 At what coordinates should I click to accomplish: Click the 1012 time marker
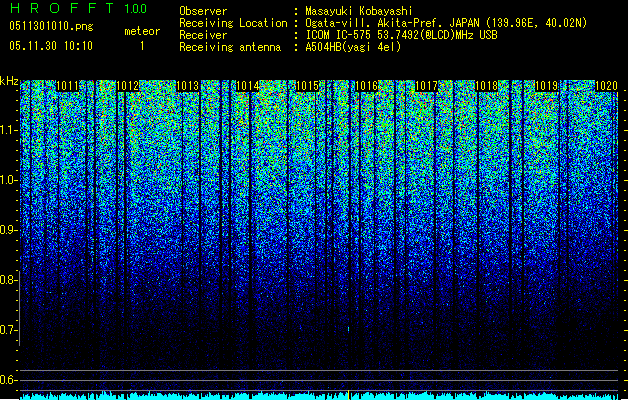click(128, 86)
